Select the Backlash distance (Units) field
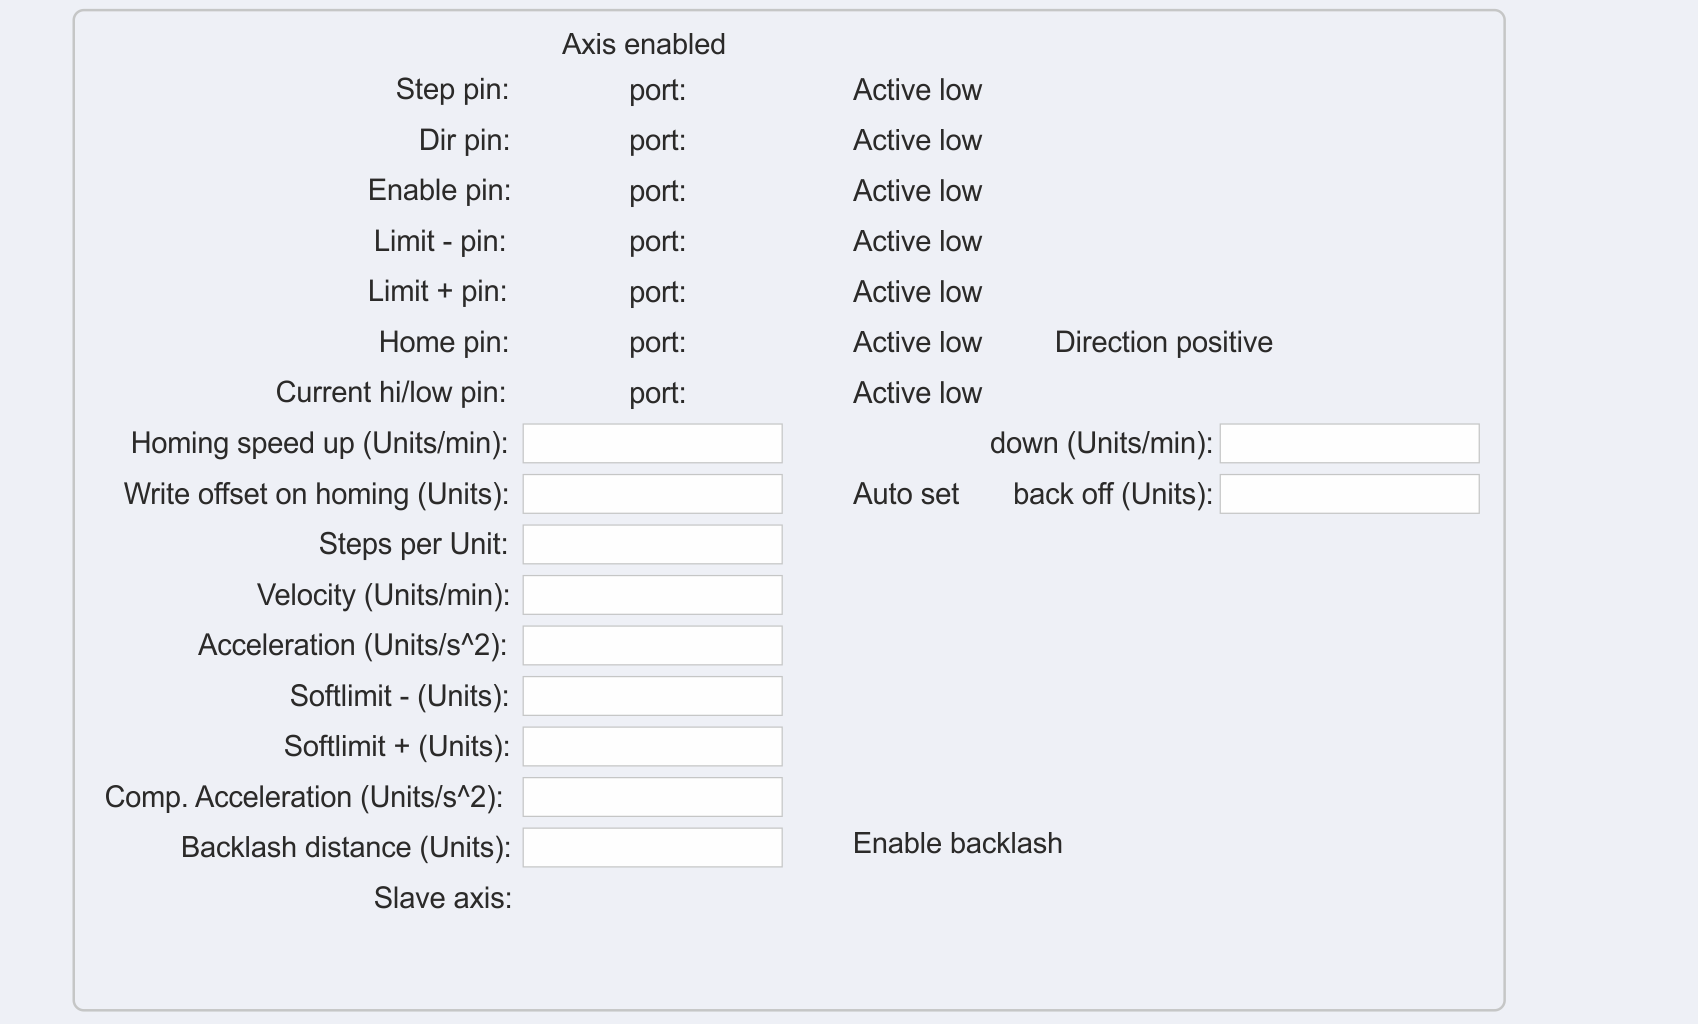Screen dimensions: 1698x1024 point(652,847)
